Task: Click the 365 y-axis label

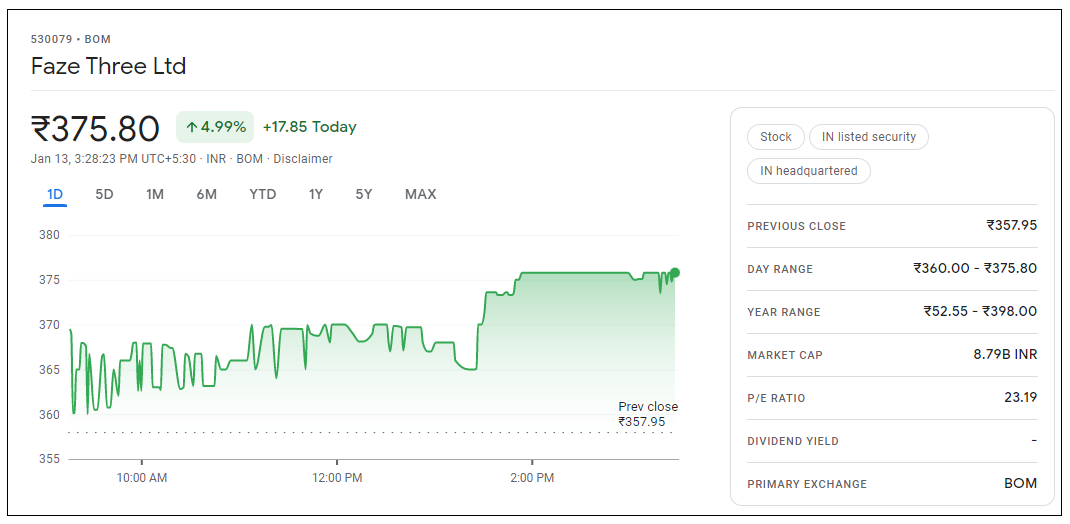Action: [51, 370]
